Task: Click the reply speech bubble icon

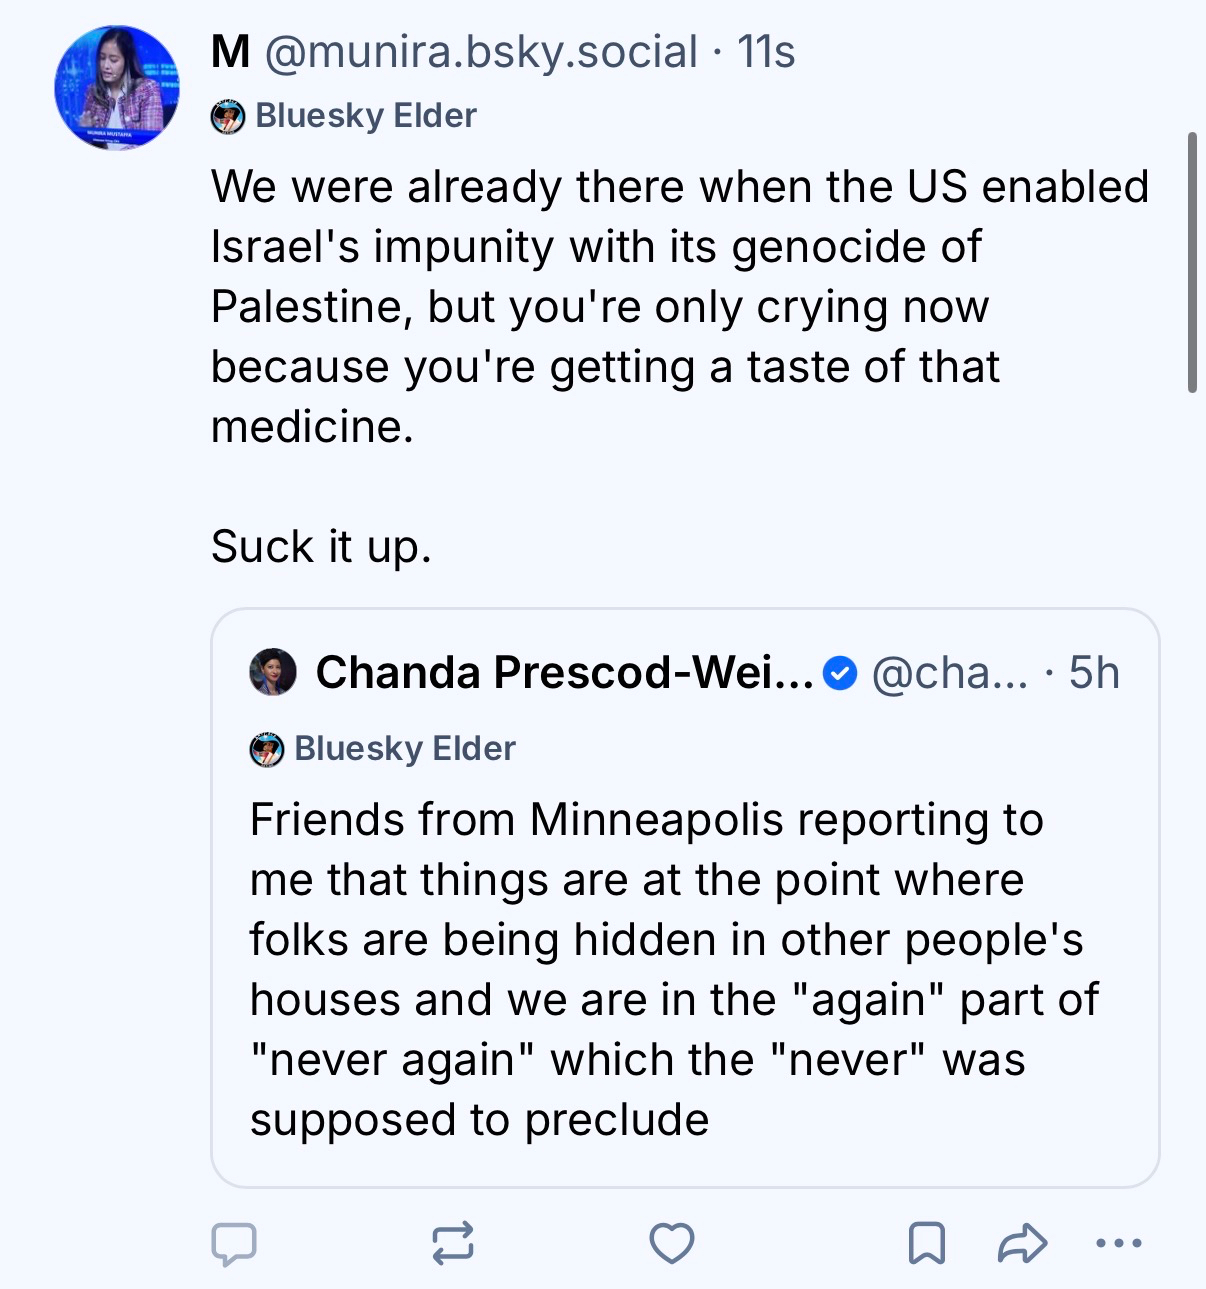Action: tap(234, 1244)
